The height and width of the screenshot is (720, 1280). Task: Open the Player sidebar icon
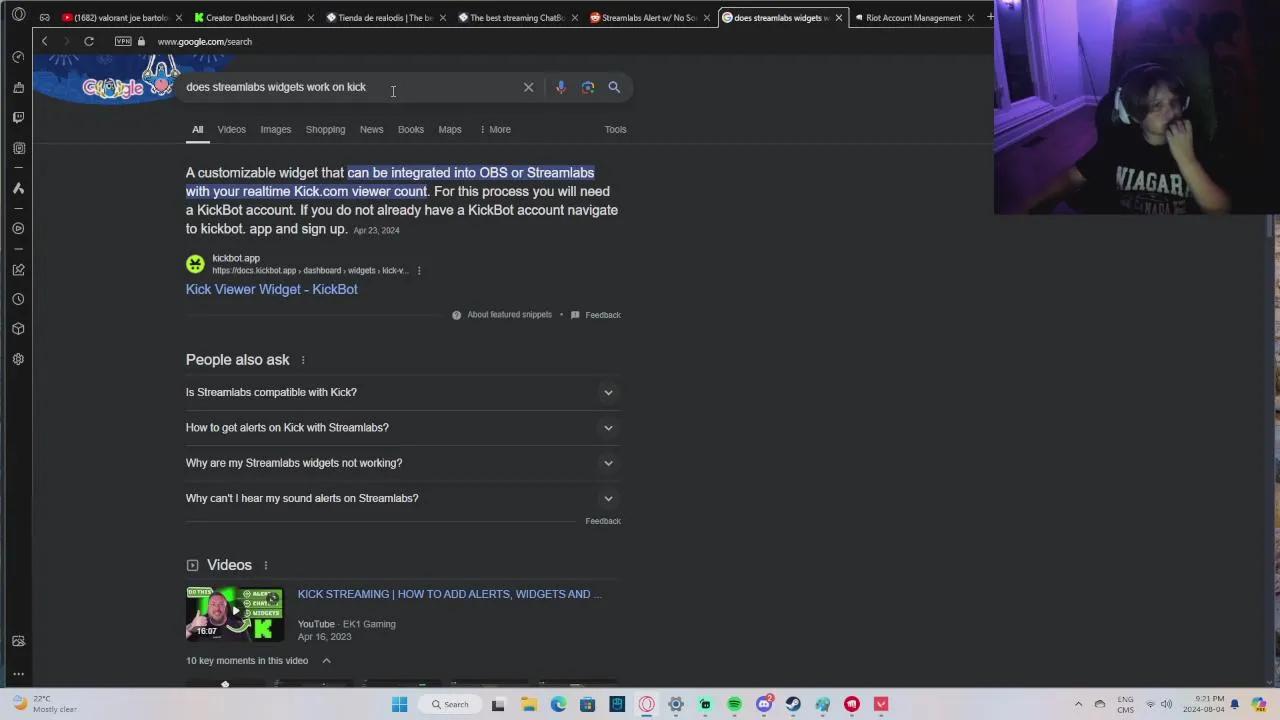click(x=18, y=228)
